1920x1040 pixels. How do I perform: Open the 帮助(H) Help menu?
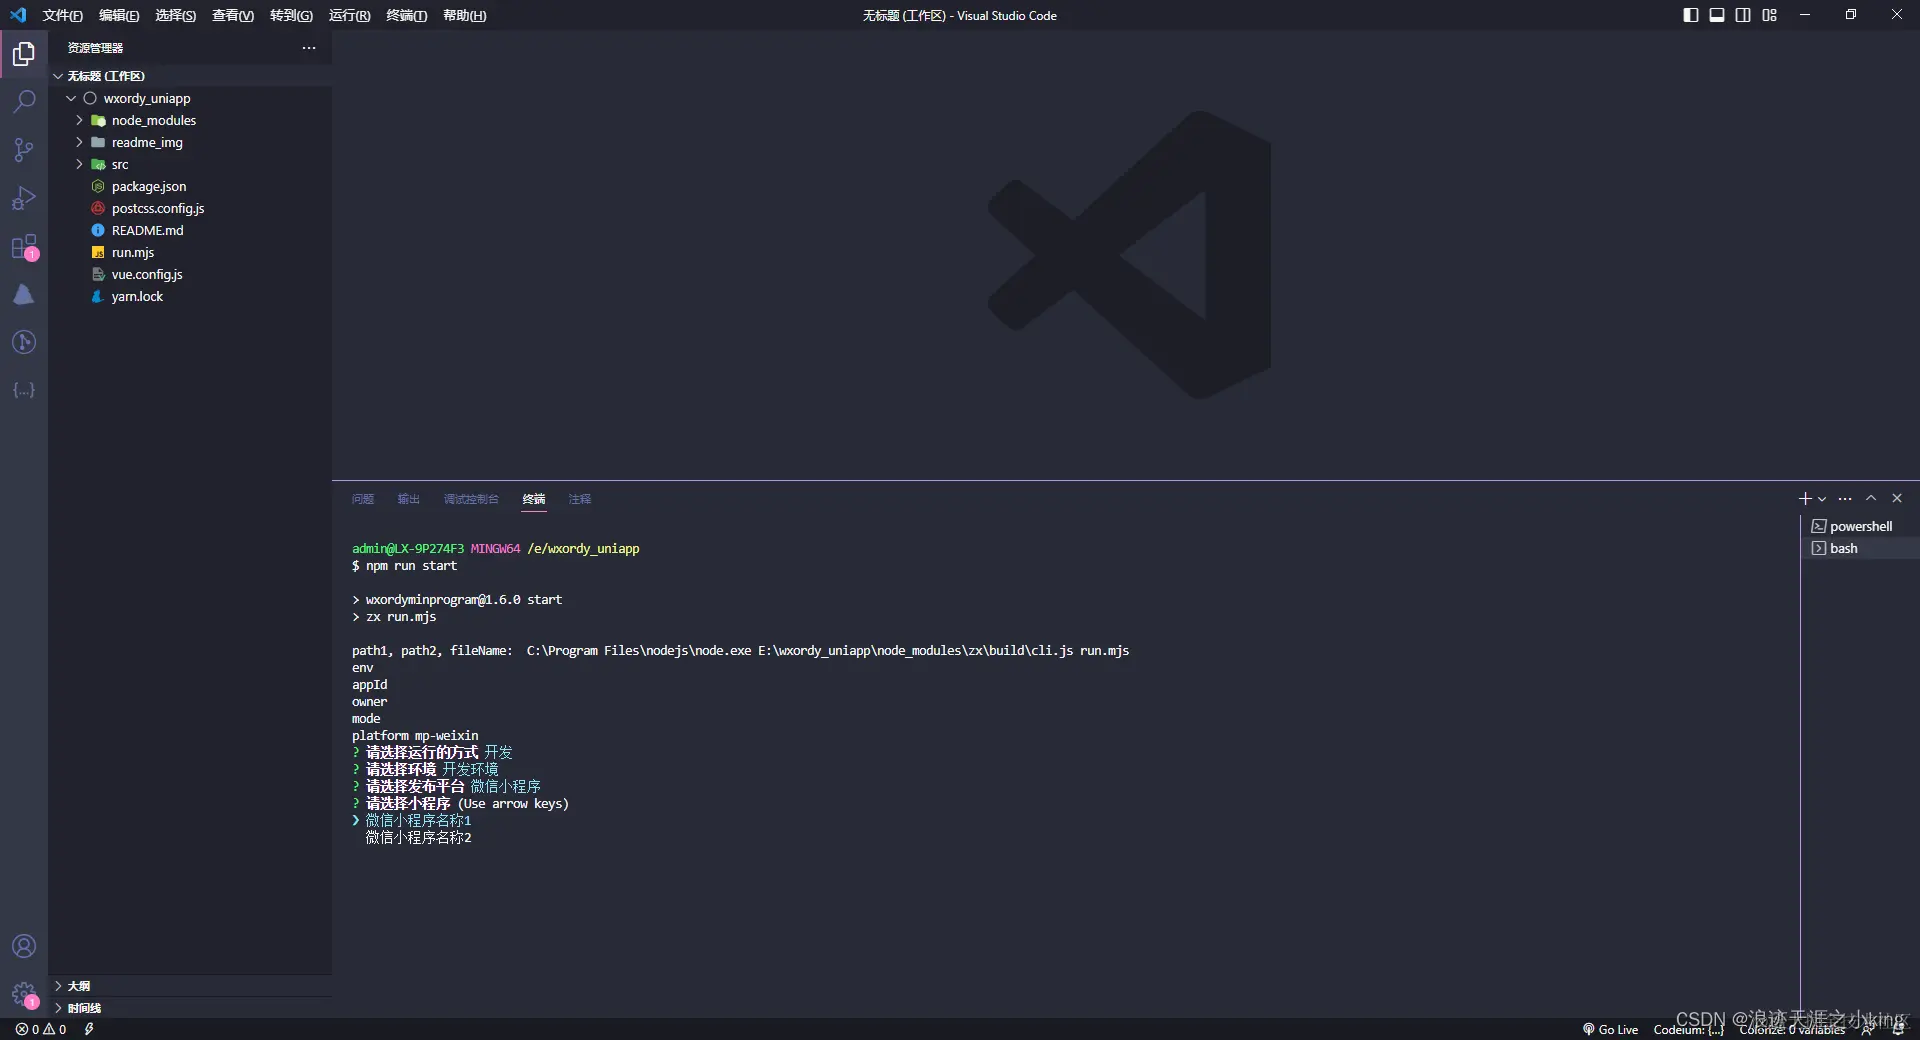tap(464, 15)
